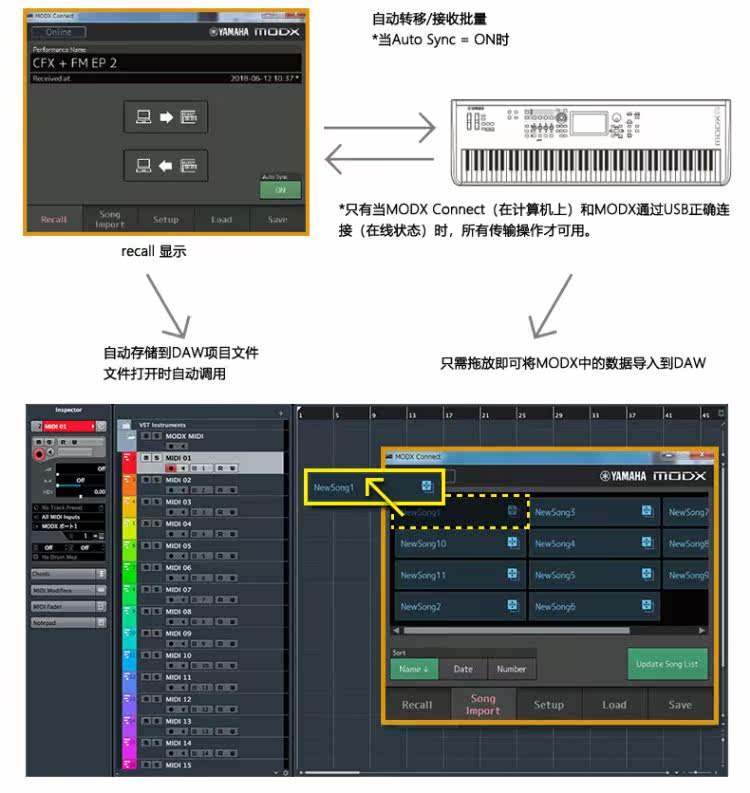Click VST Instruments folder icon
Viewport: 750px width, 793px height.
click(x=125, y=425)
